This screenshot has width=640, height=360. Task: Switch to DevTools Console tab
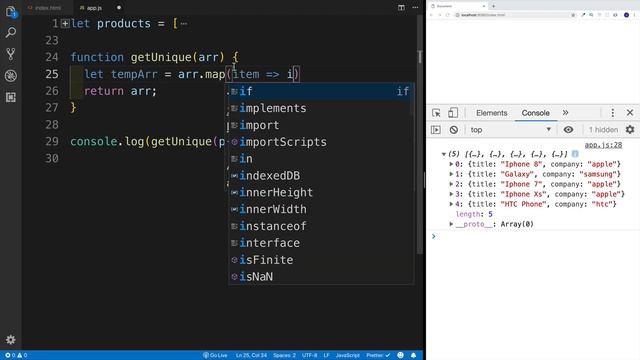(536, 113)
